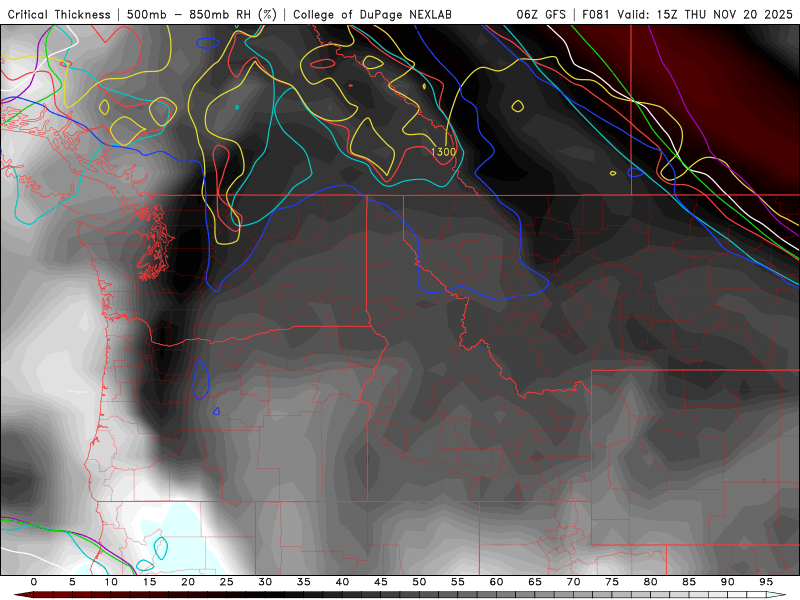This screenshot has width=800, height=600.
Task: Click the 85 tick on RH scale
Action: [x=689, y=582]
